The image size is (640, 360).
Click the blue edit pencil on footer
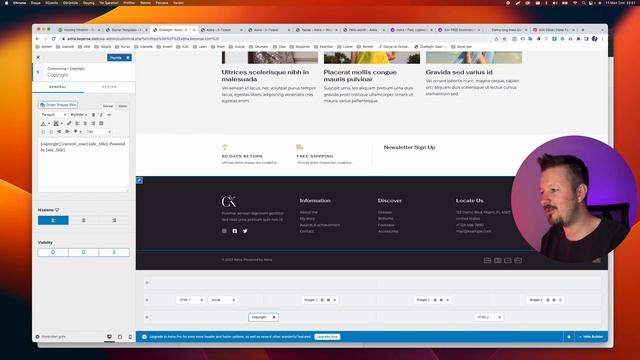(x=140, y=180)
